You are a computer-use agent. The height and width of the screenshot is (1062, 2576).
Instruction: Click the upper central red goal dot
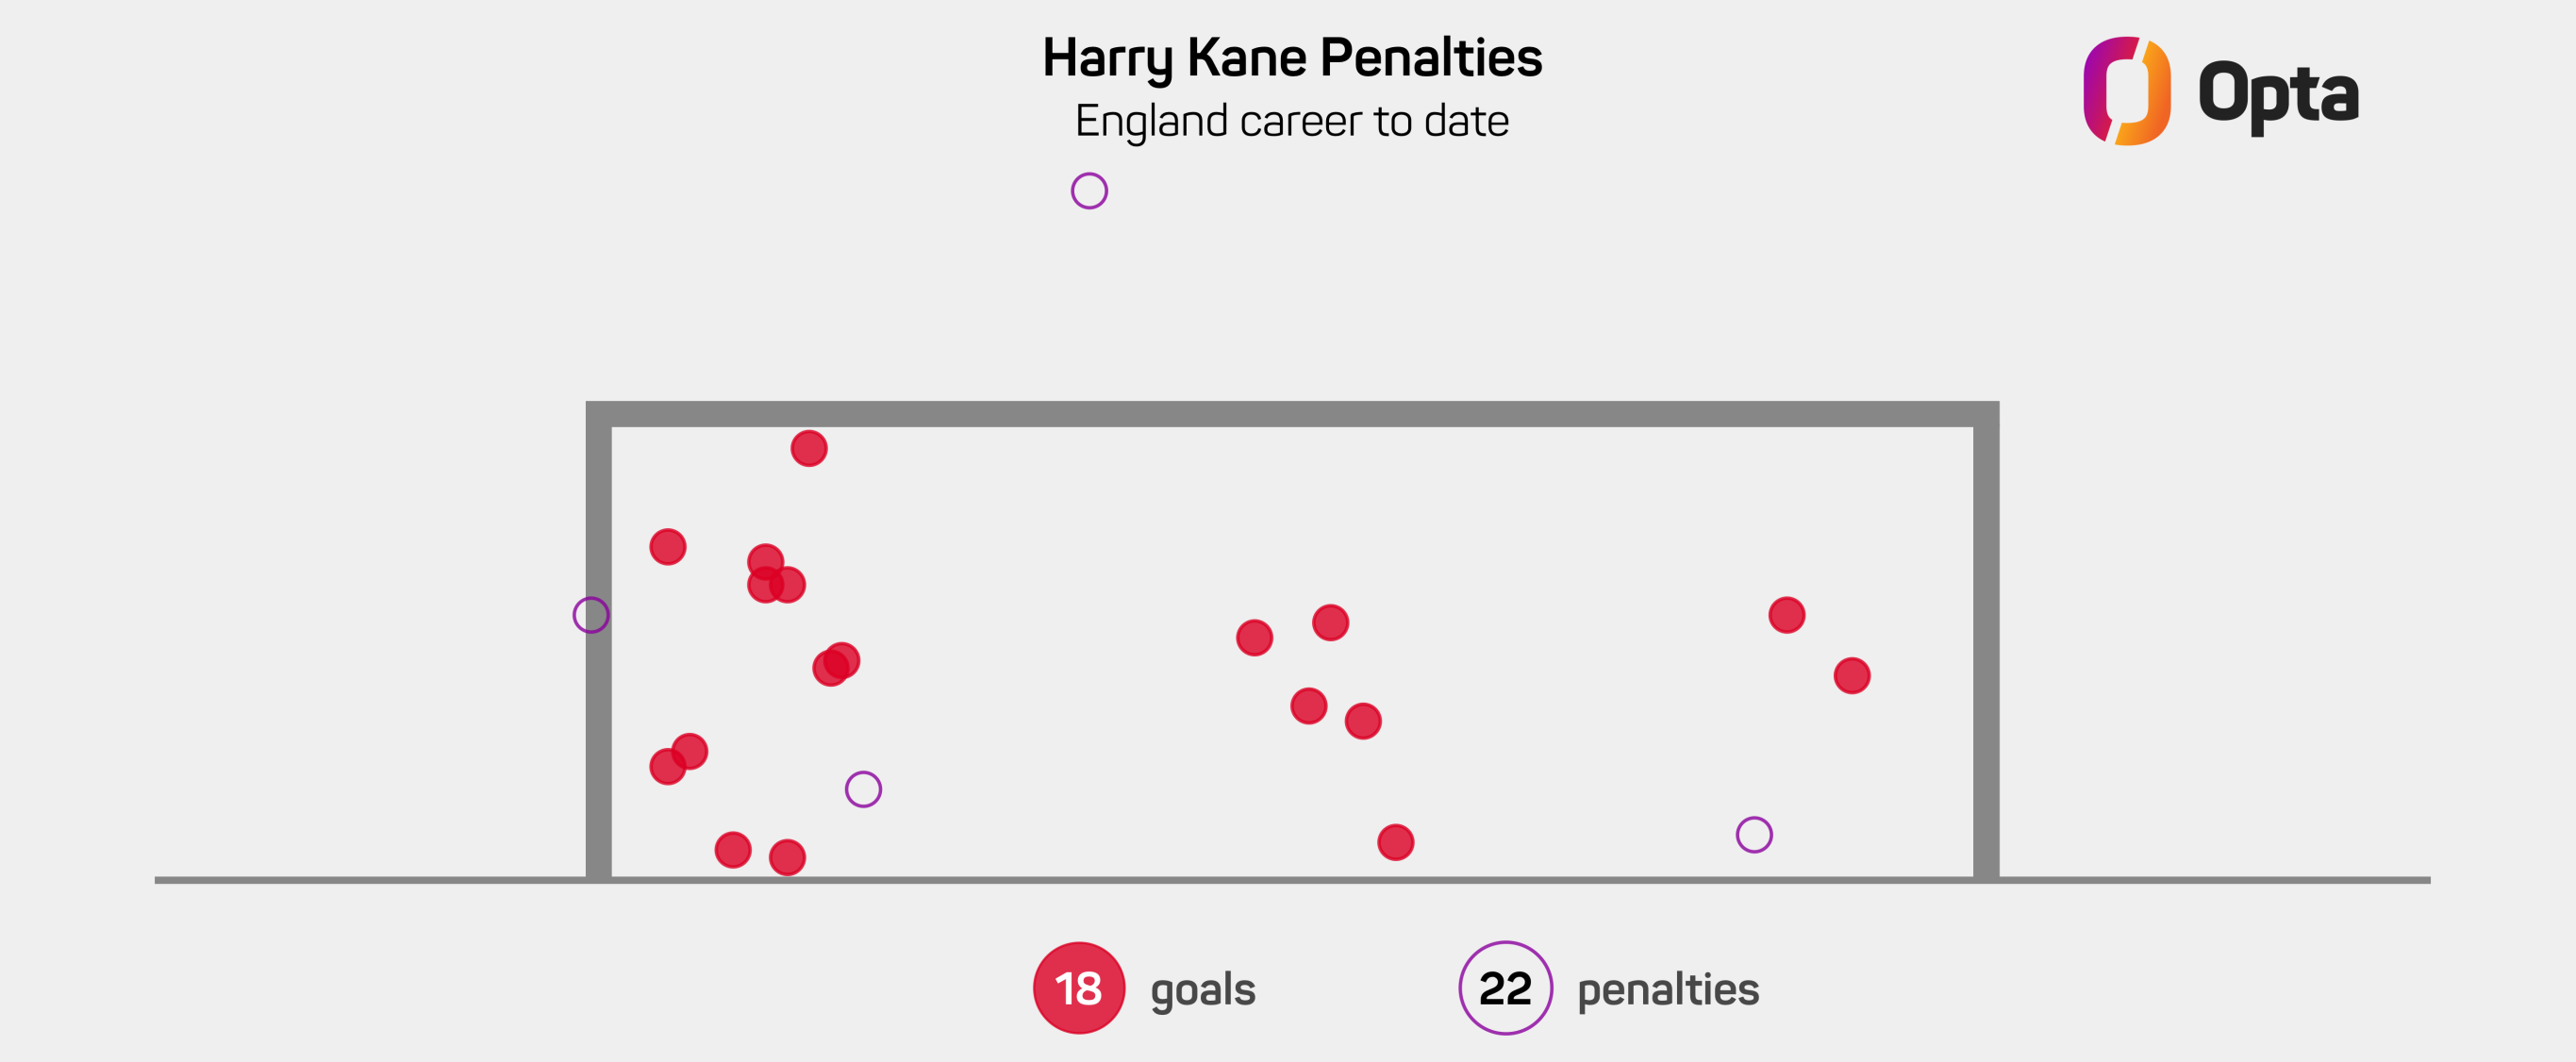click(x=1331, y=623)
